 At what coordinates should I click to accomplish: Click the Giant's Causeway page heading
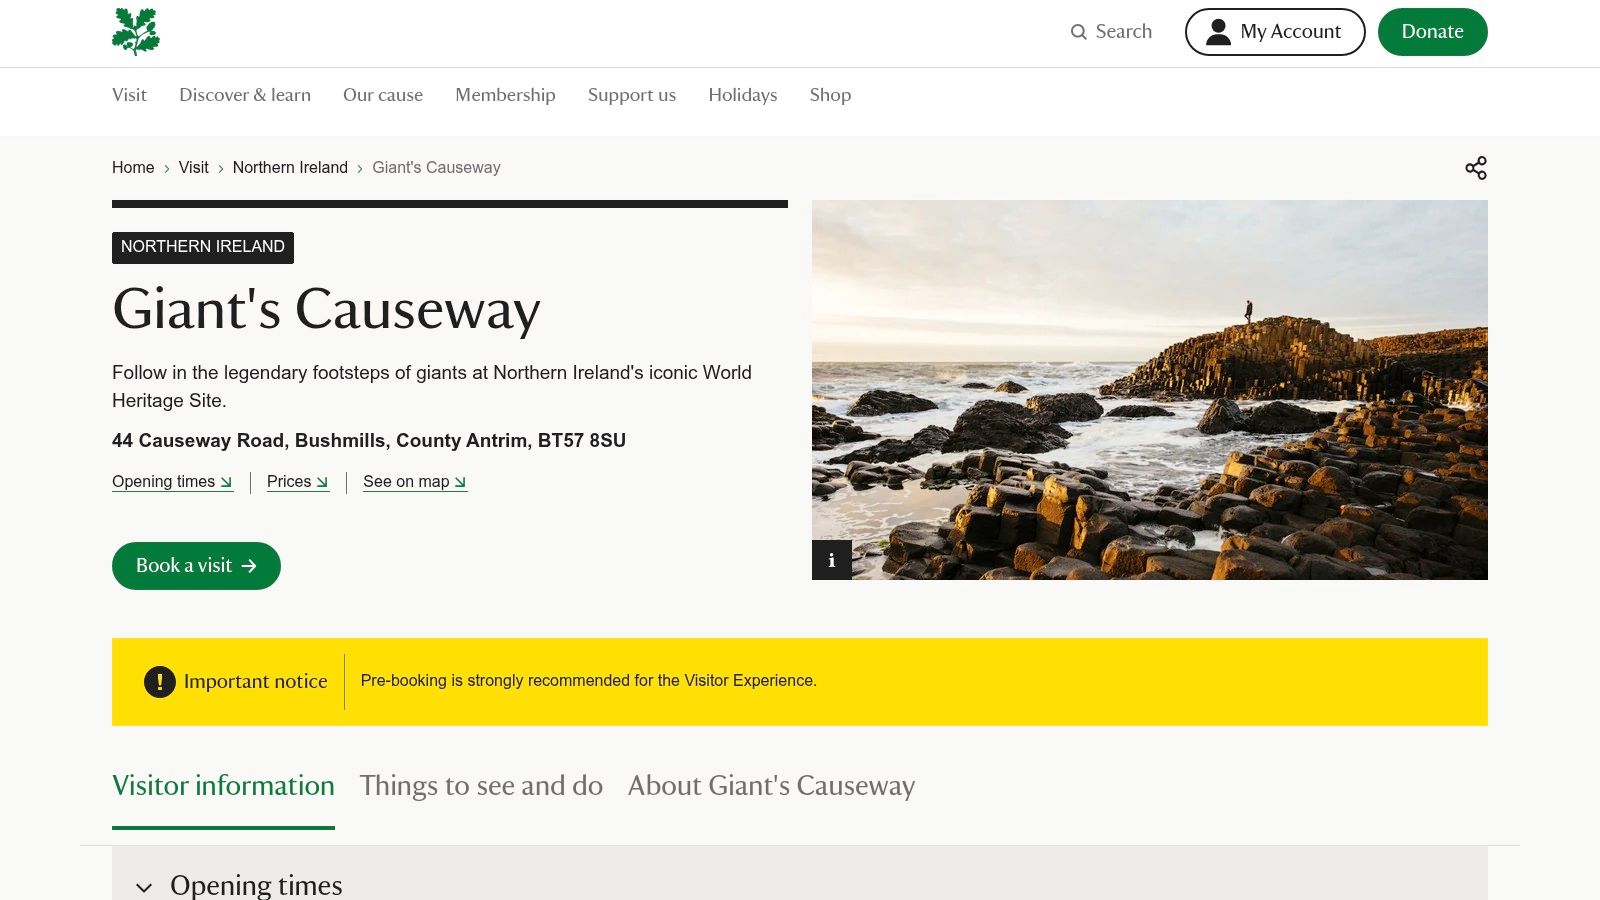(327, 309)
